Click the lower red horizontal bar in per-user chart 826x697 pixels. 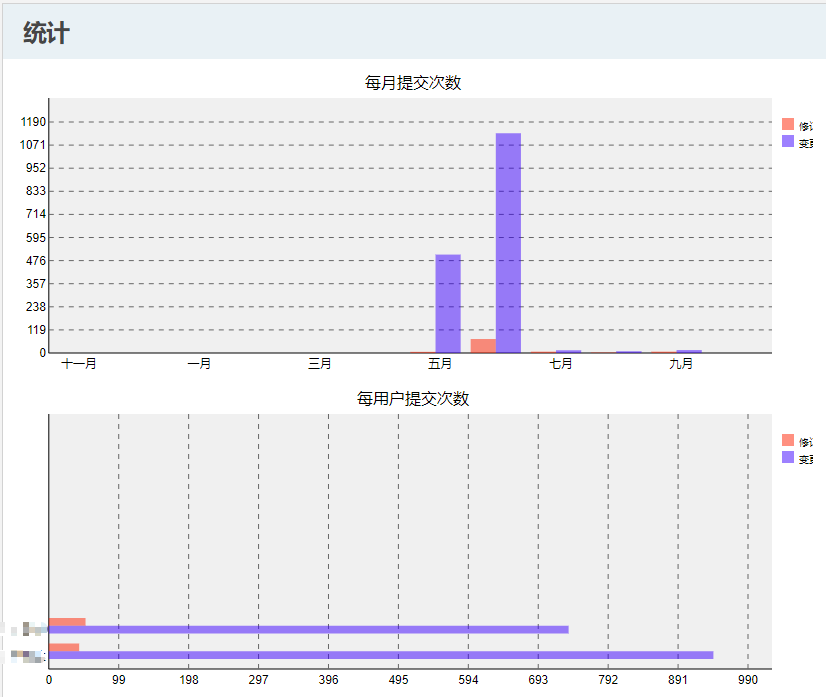tap(64, 647)
